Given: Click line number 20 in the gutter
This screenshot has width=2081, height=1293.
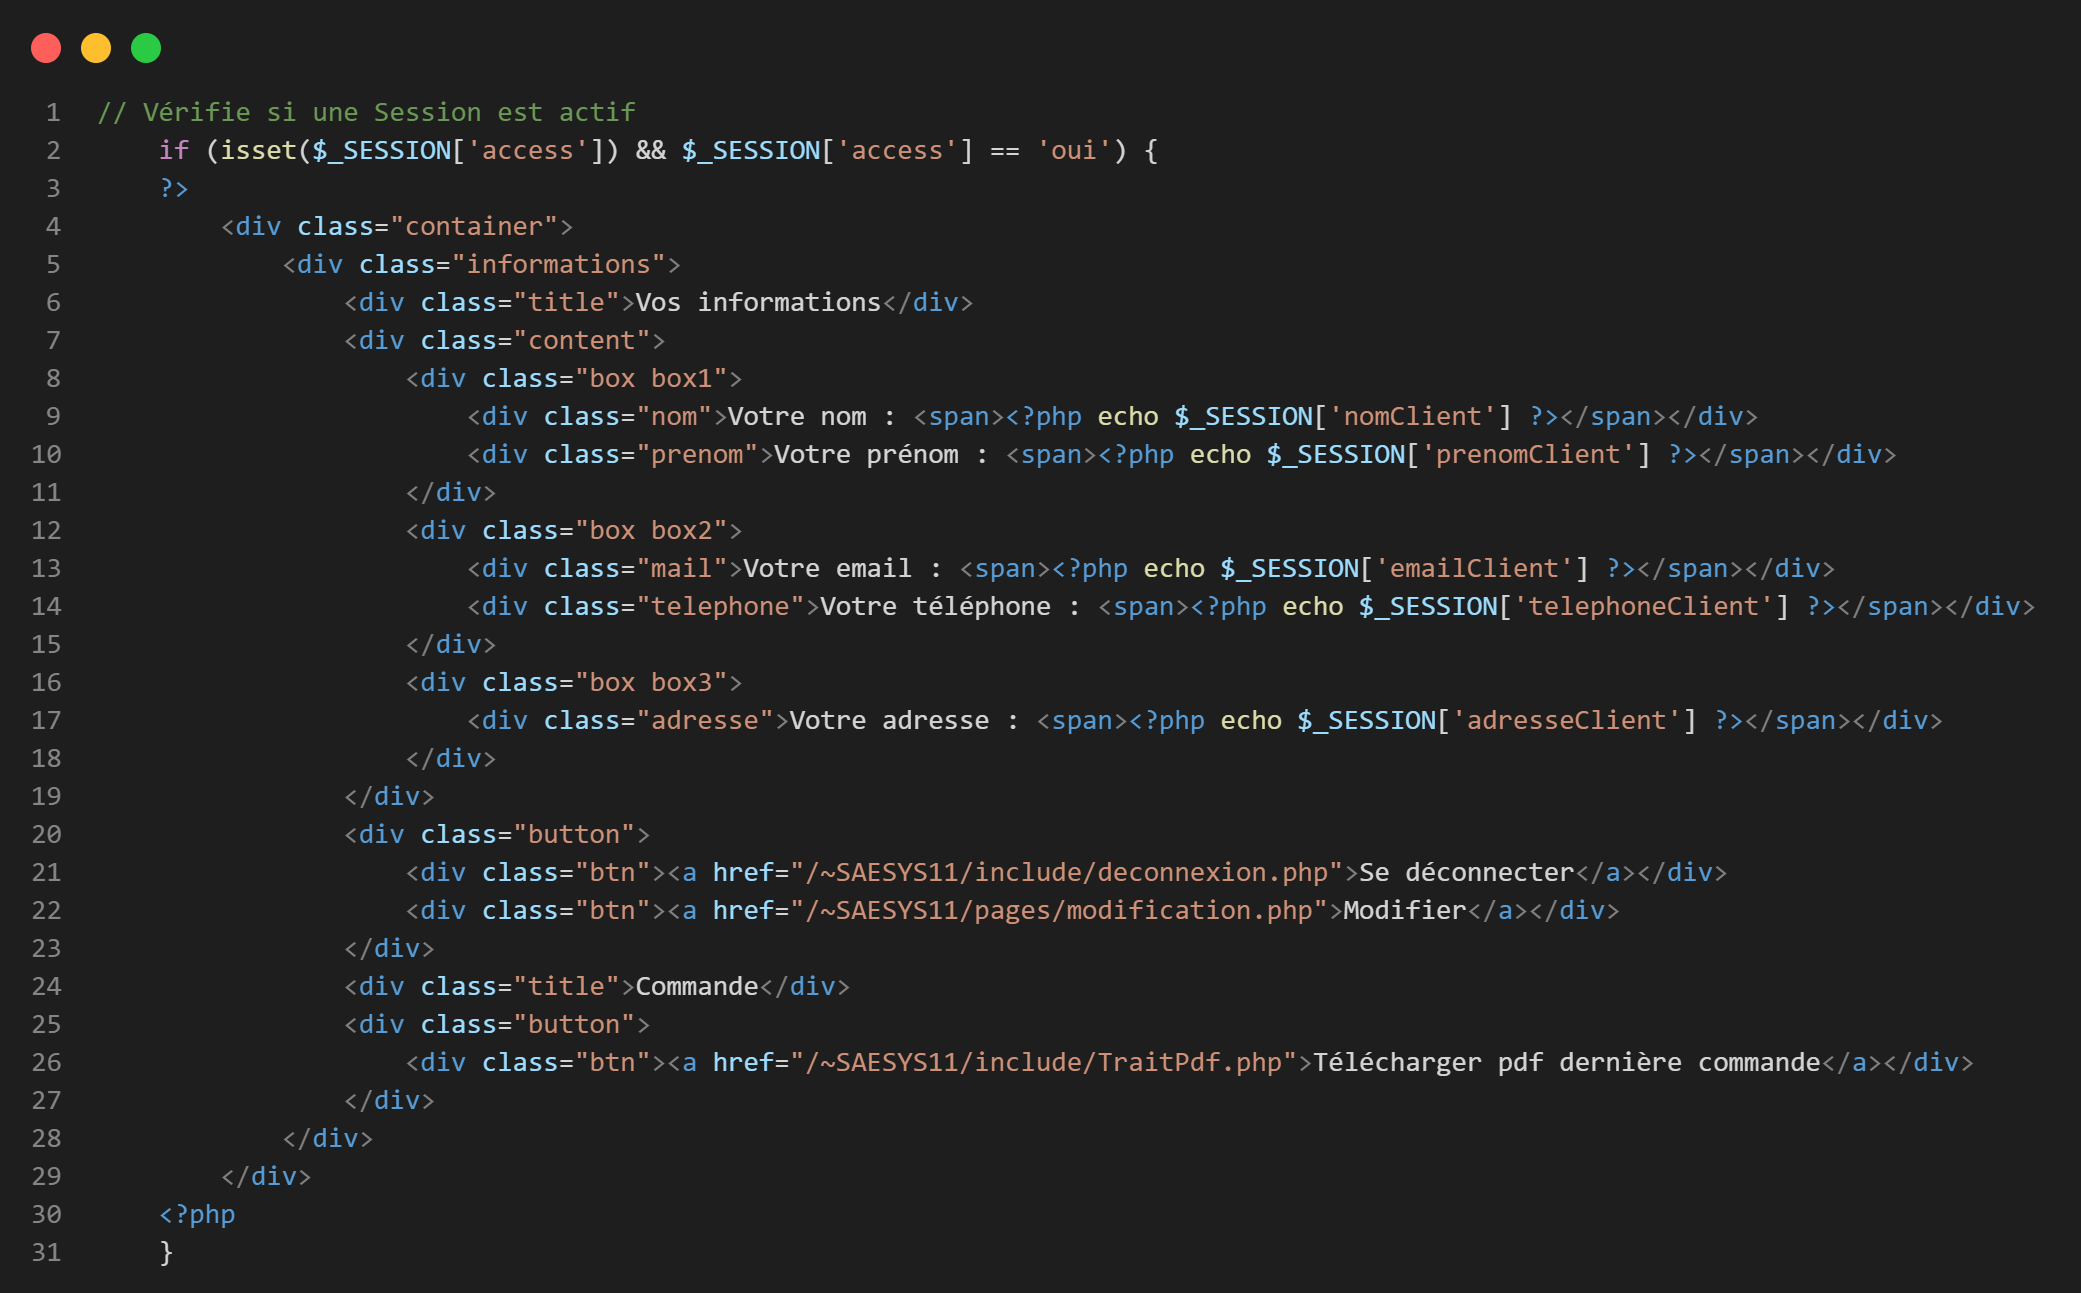Looking at the screenshot, I should [x=46, y=834].
